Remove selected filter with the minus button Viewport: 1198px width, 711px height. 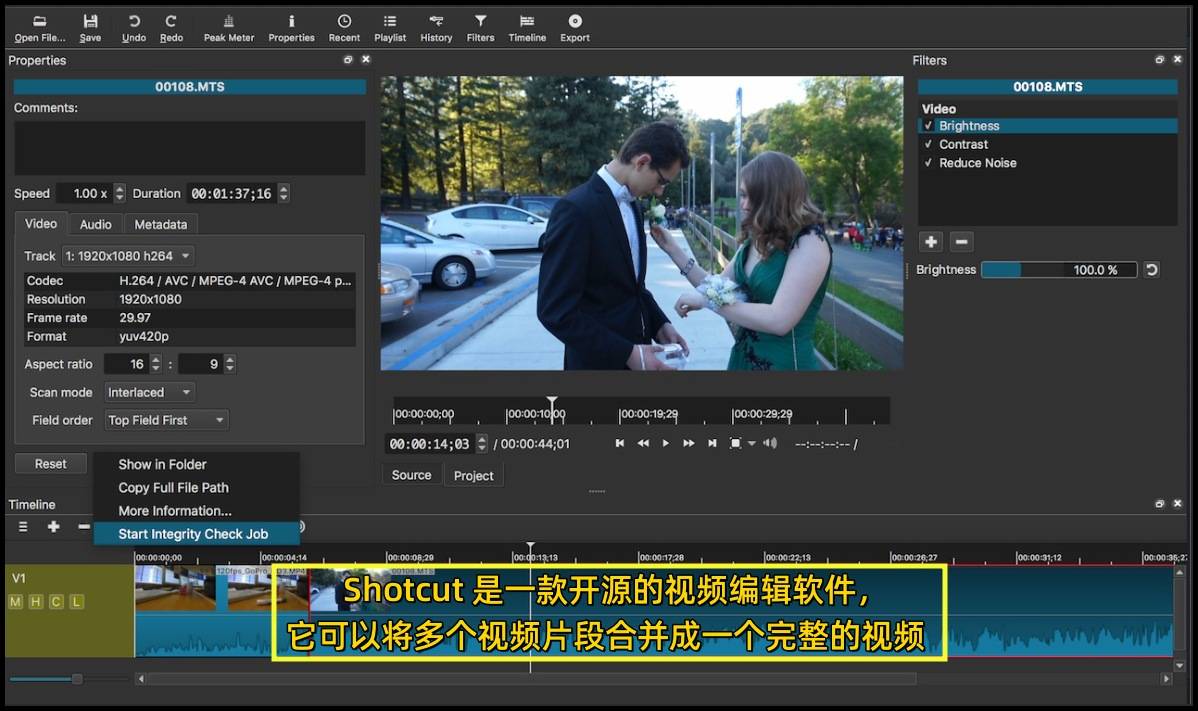click(961, 241)
